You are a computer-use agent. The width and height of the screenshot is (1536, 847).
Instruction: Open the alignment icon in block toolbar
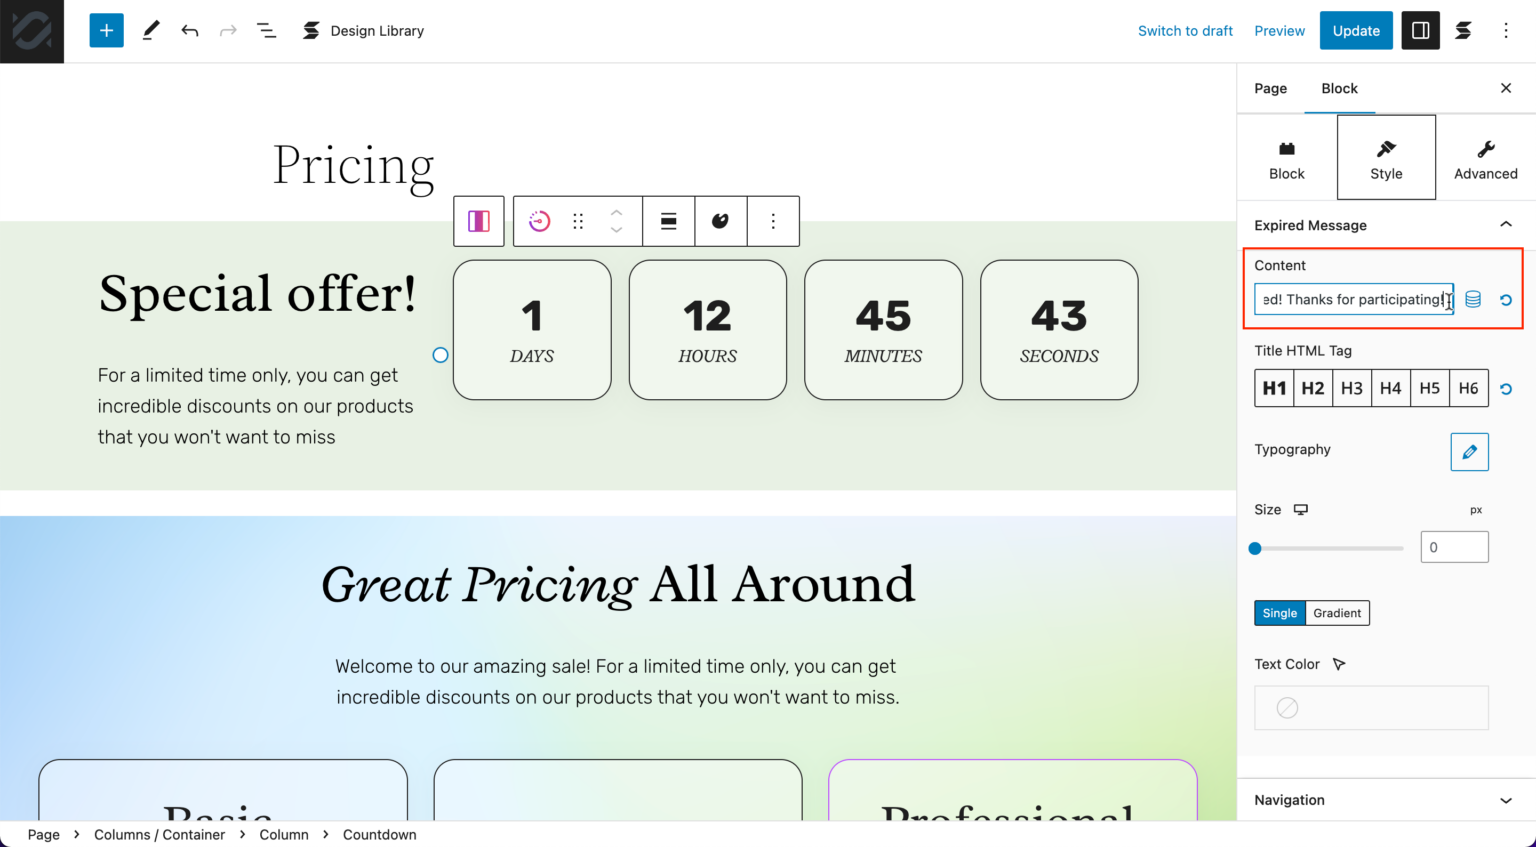point(668,220)
